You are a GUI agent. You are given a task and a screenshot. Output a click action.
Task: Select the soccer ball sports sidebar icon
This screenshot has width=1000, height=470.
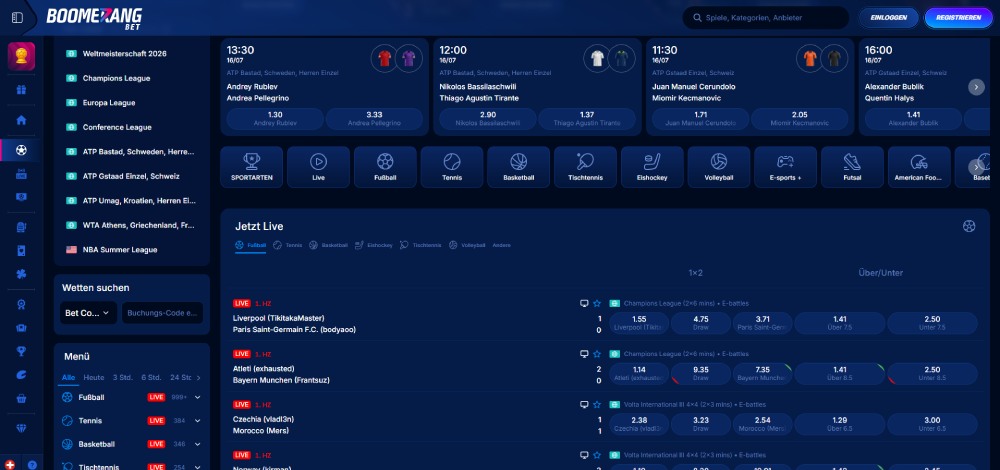21,151
